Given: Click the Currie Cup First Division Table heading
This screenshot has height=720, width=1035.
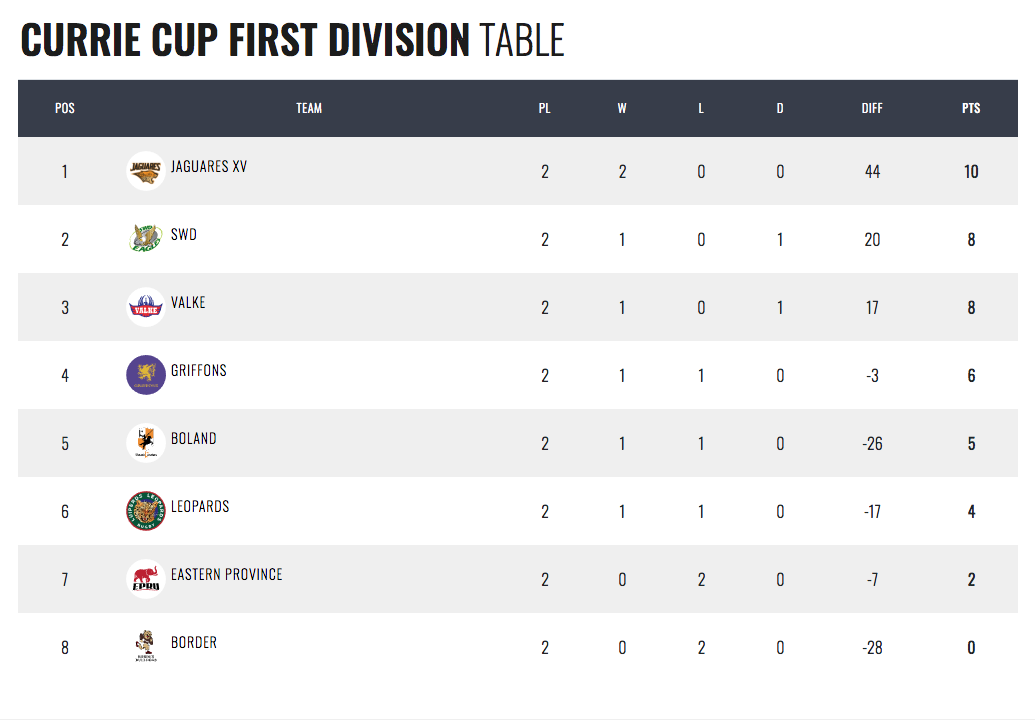Looking at the screenshot, I should pos(292,40).
